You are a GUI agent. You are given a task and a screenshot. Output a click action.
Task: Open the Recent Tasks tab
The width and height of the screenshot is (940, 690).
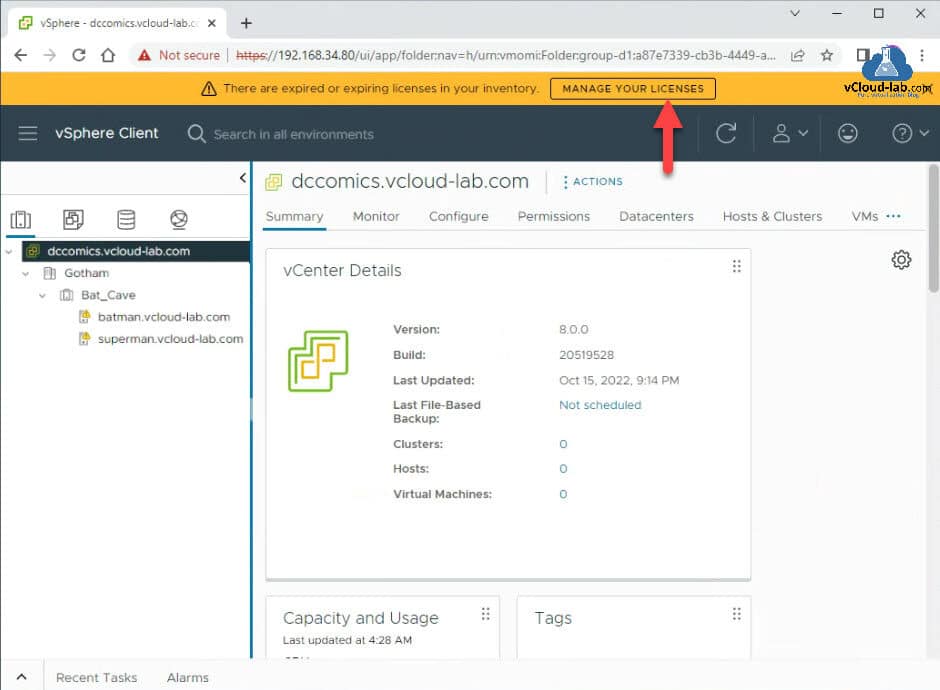coord(97,677)
